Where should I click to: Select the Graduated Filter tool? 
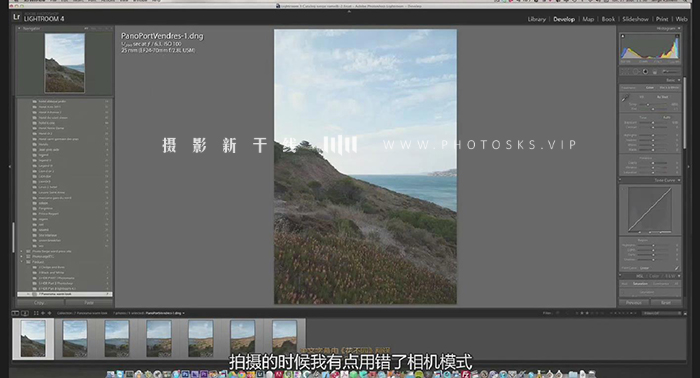tap(654, 71)
